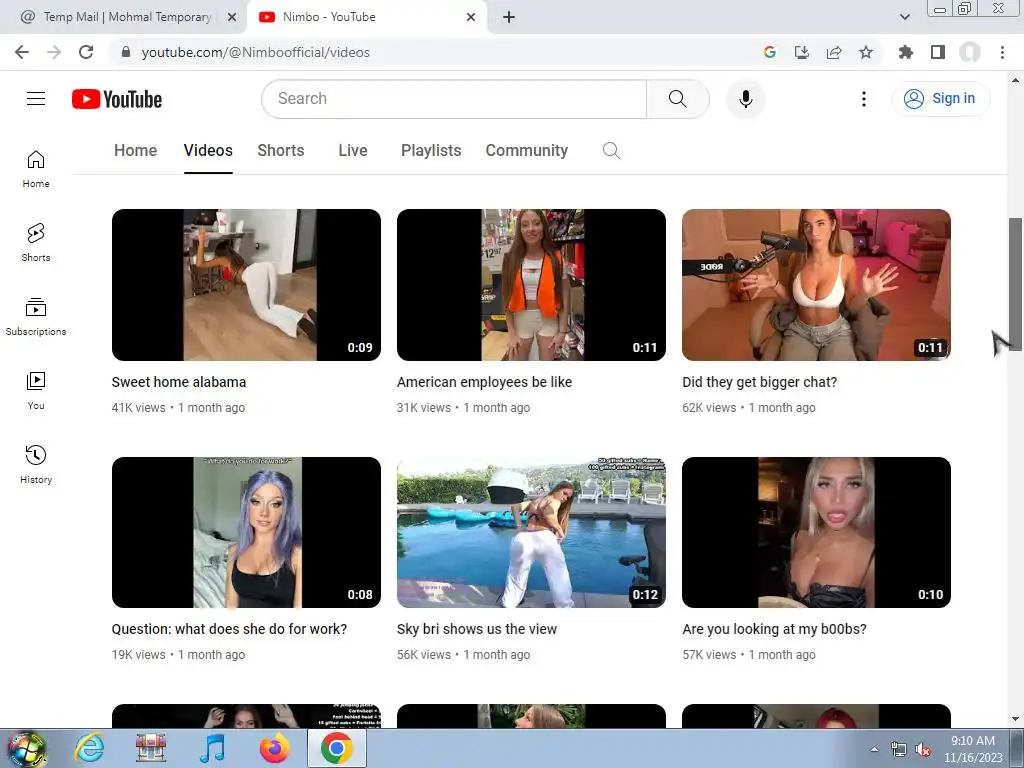Open "Sky bri shows us the view" title
Viewport: 1024px width, 768px height.
point(477,629)
